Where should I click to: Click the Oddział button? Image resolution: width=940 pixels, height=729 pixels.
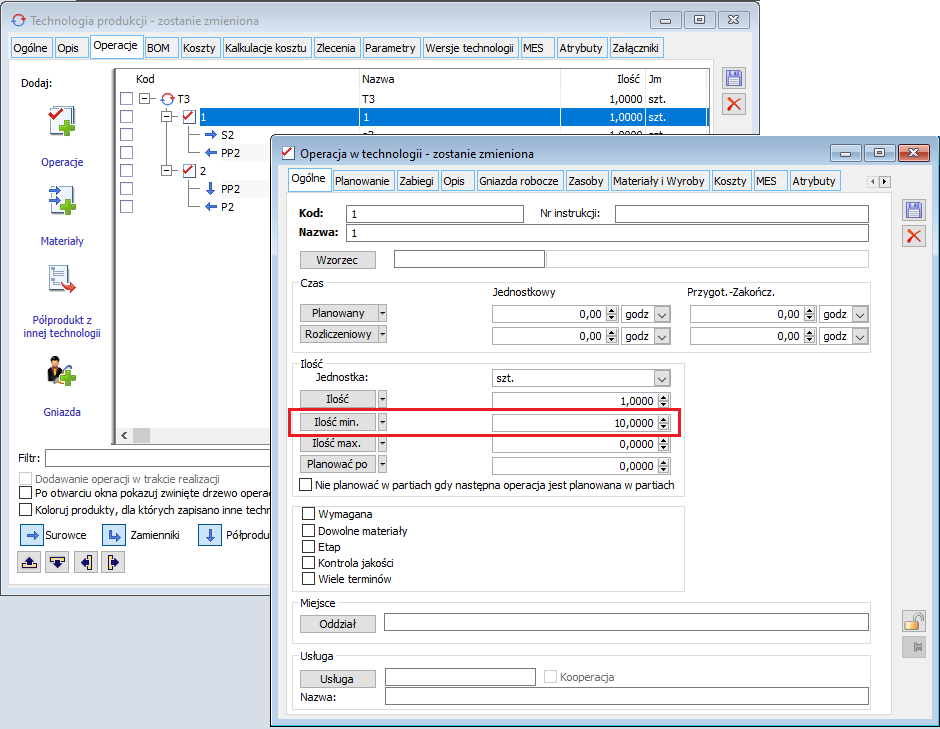(x=338, y=623)
